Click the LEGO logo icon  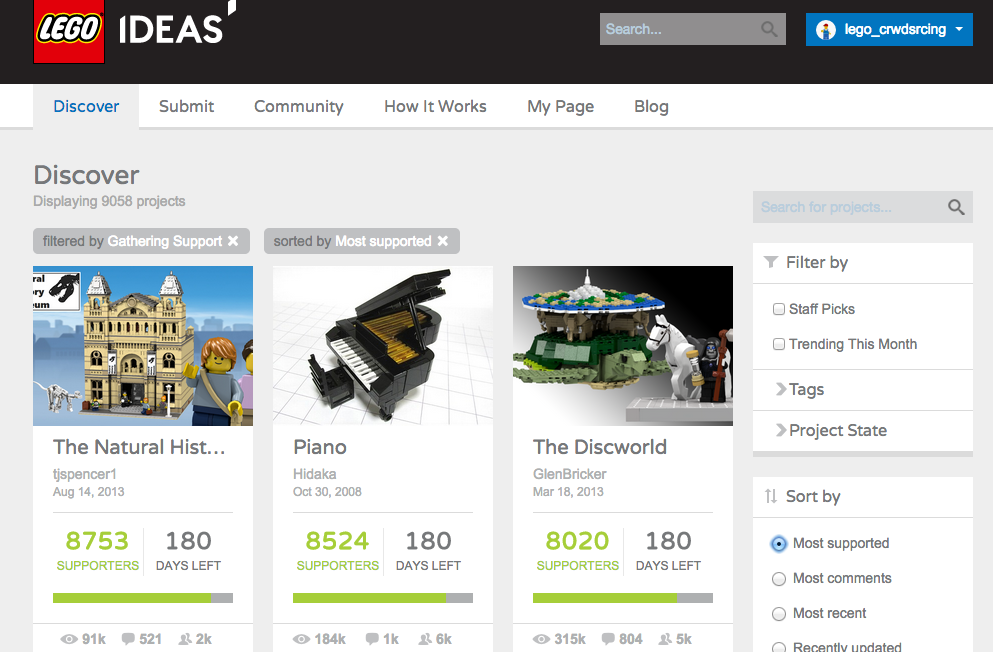[x=68, y=31]
